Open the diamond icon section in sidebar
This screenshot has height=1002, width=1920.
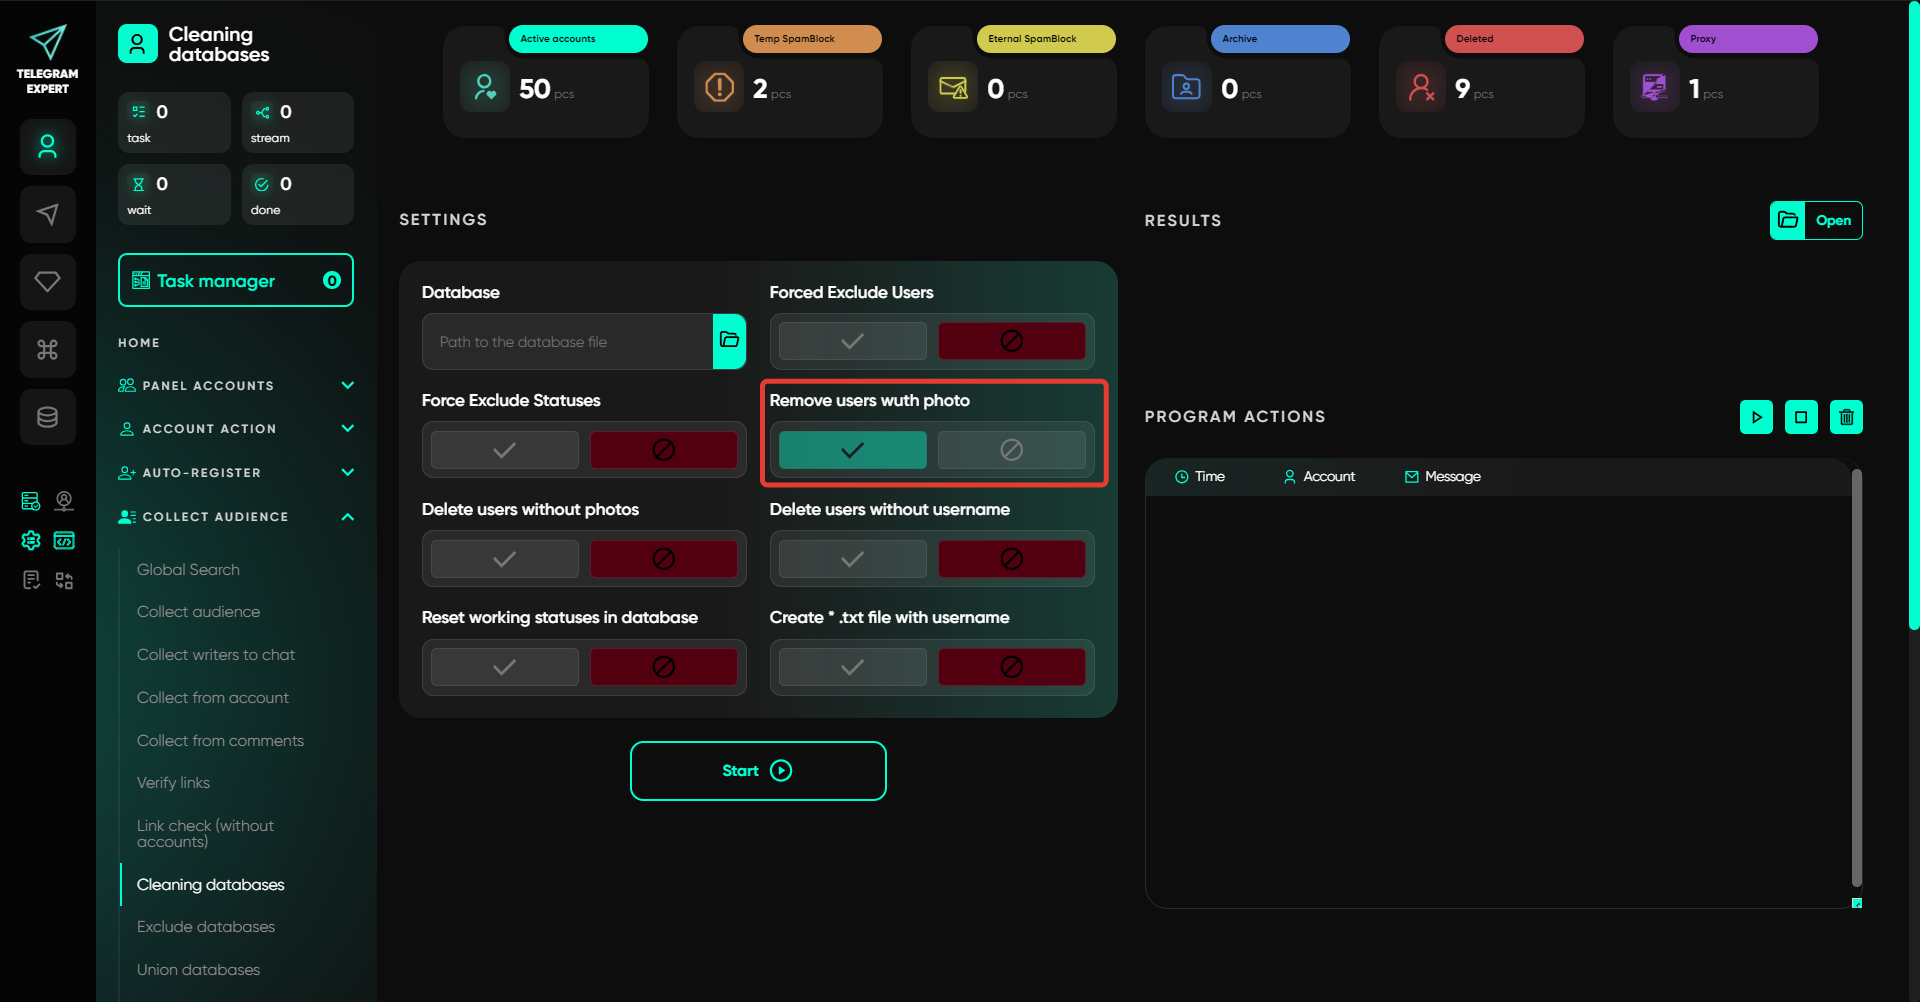(x=47, y=282)
